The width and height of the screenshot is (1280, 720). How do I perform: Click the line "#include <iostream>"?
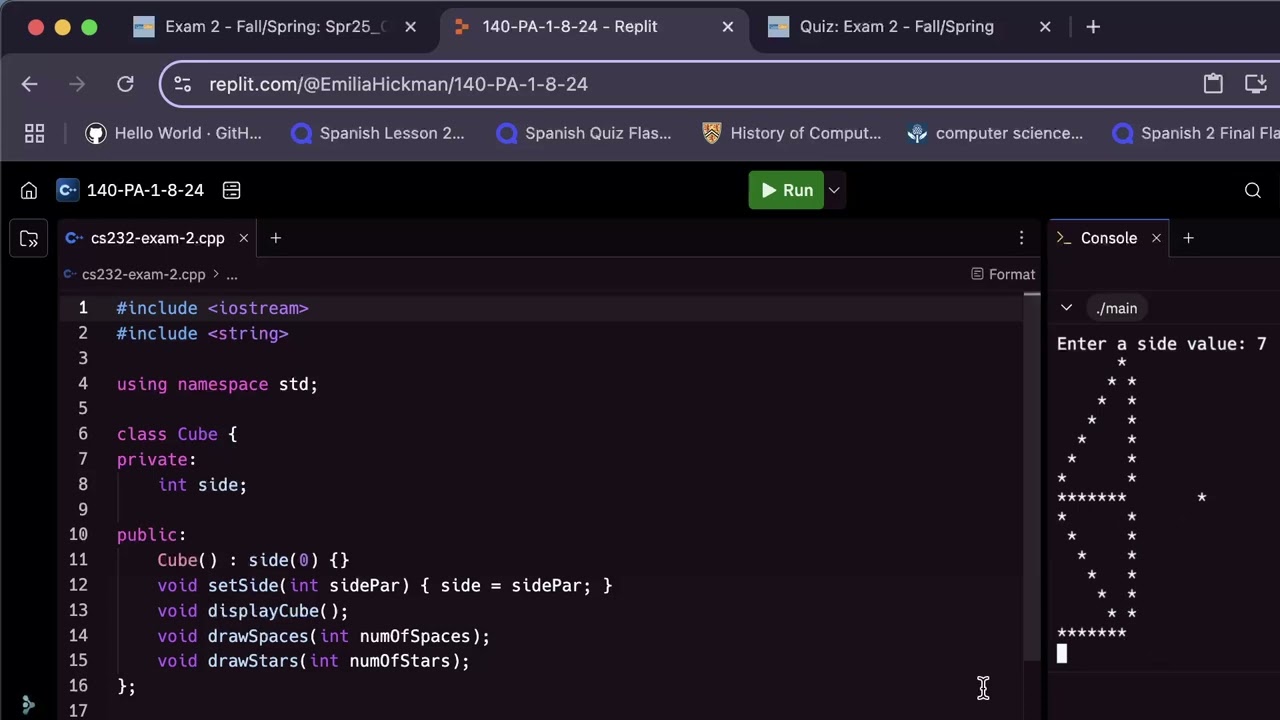(213, 308)
